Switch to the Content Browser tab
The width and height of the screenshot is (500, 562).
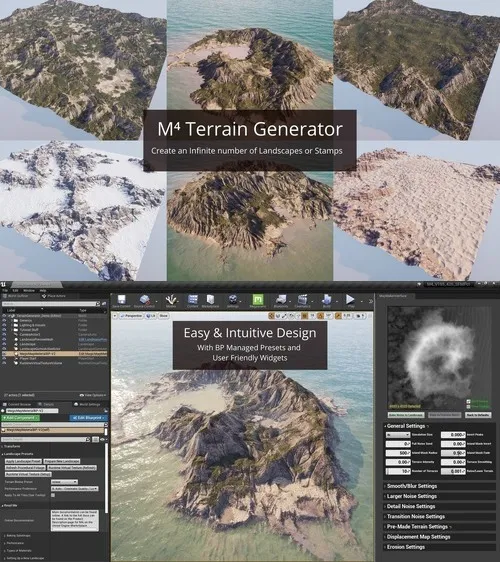pyautogui.click(x=17, y=404)
